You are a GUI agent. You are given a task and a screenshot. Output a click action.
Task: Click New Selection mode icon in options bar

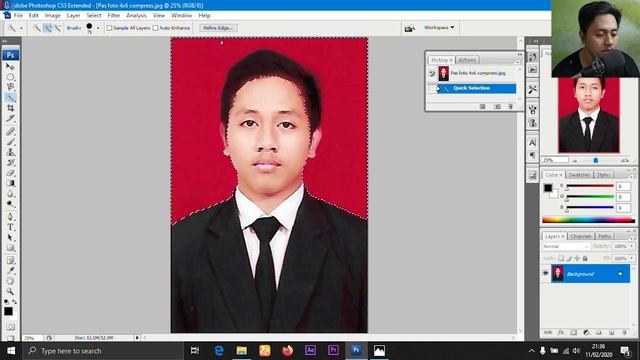(x=37, y=28)
